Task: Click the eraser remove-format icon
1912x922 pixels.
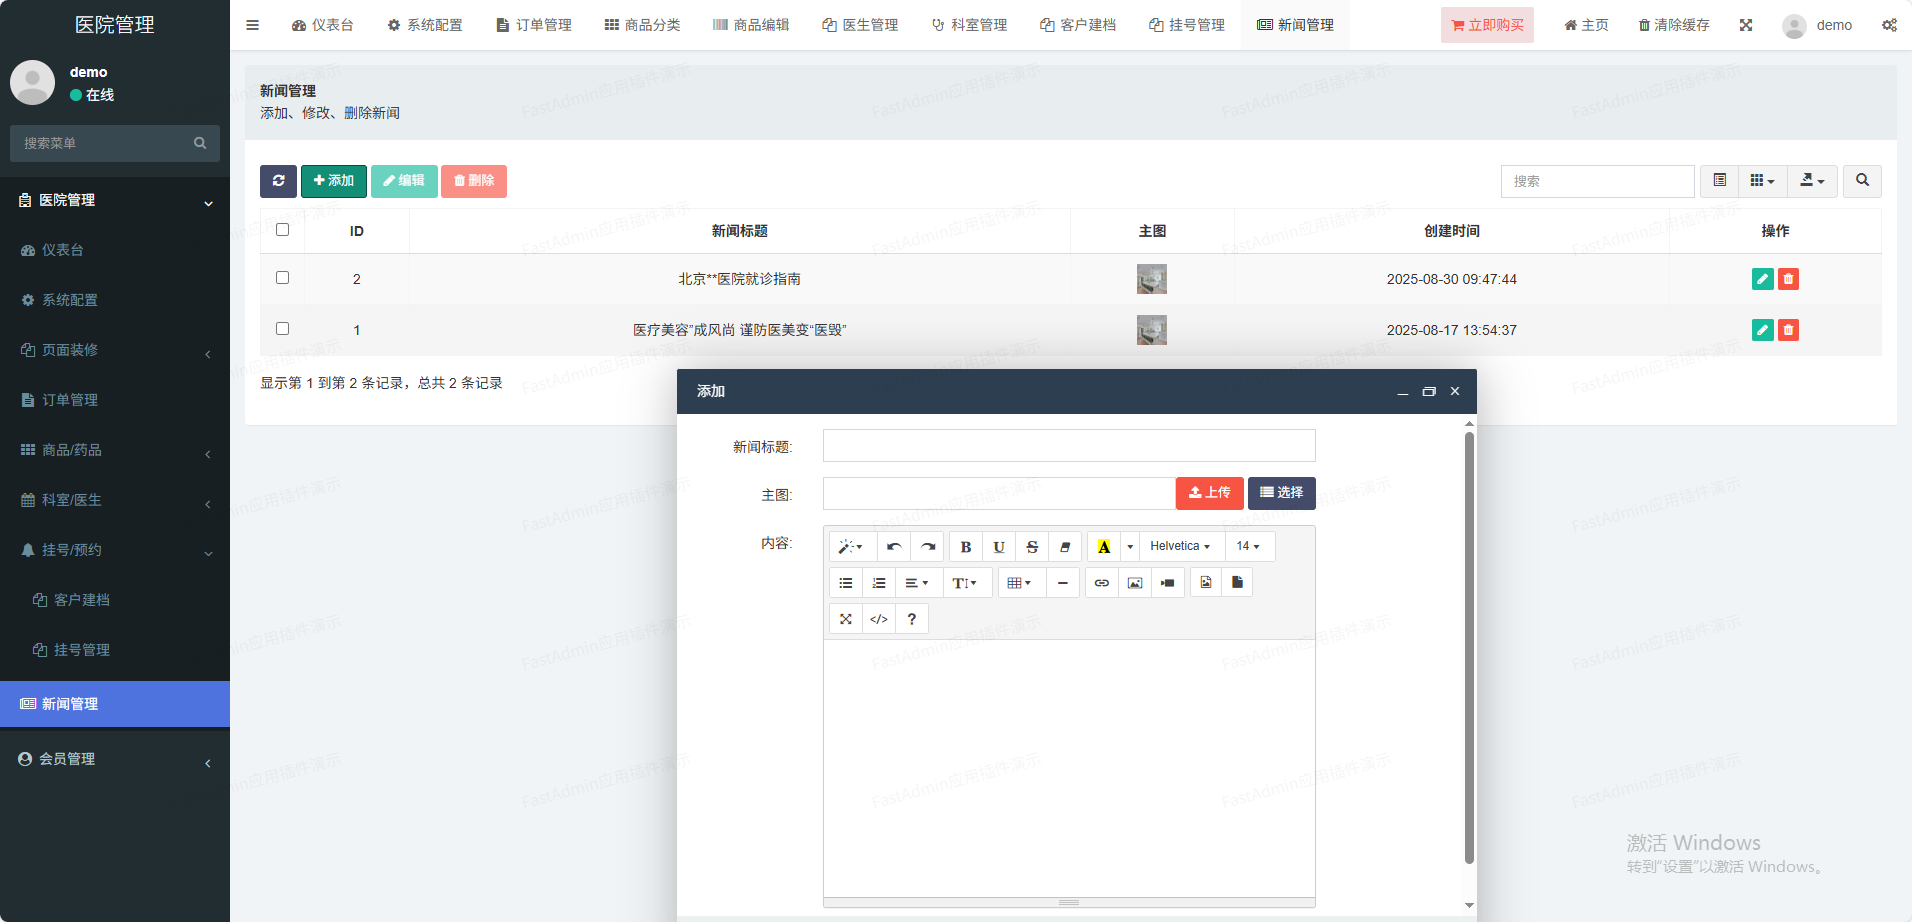Action: [1065, 547]
